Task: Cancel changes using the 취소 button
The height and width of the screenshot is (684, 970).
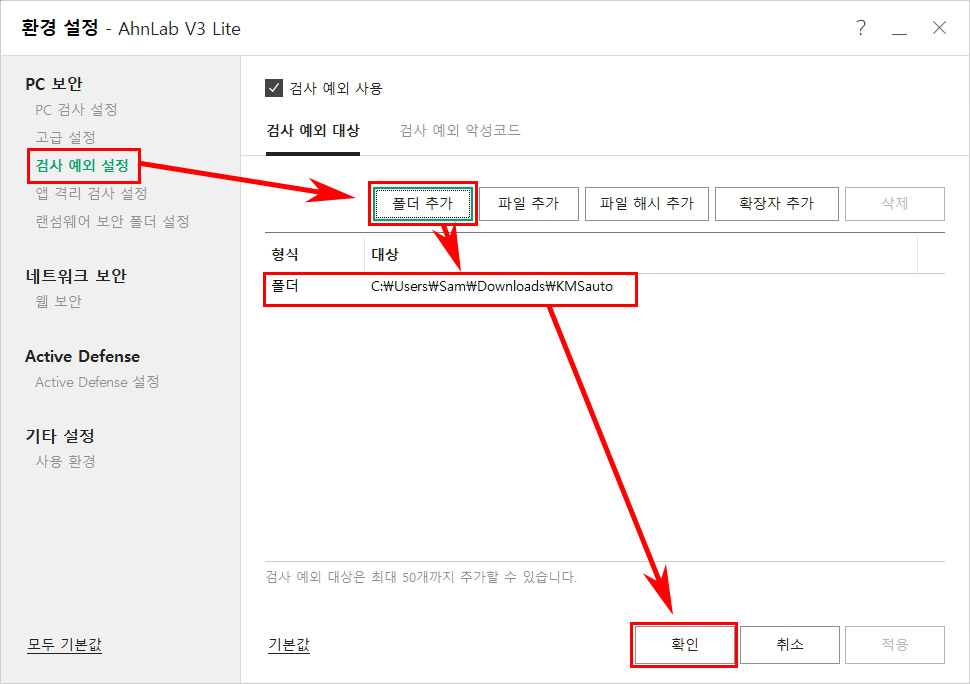Action: (x=789, y=644)
